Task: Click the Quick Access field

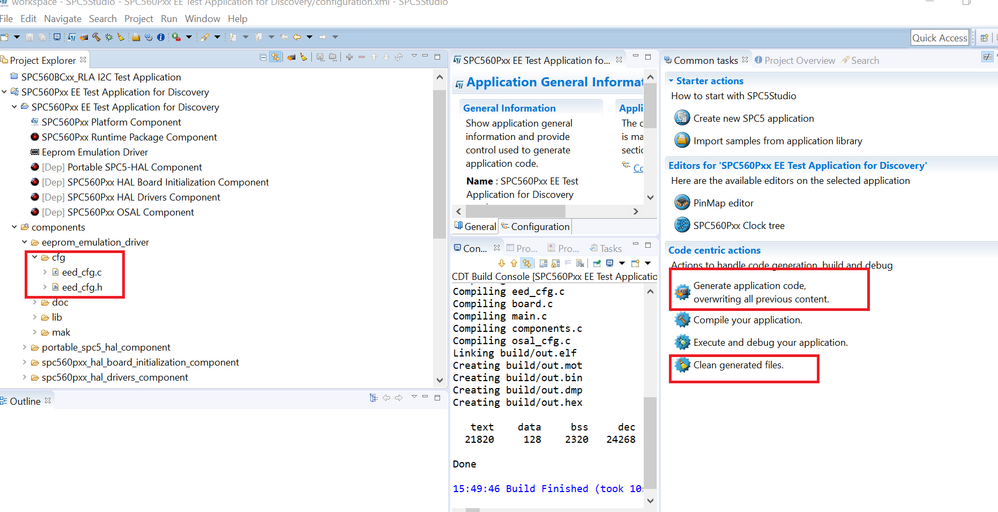Action: point(939,38)
